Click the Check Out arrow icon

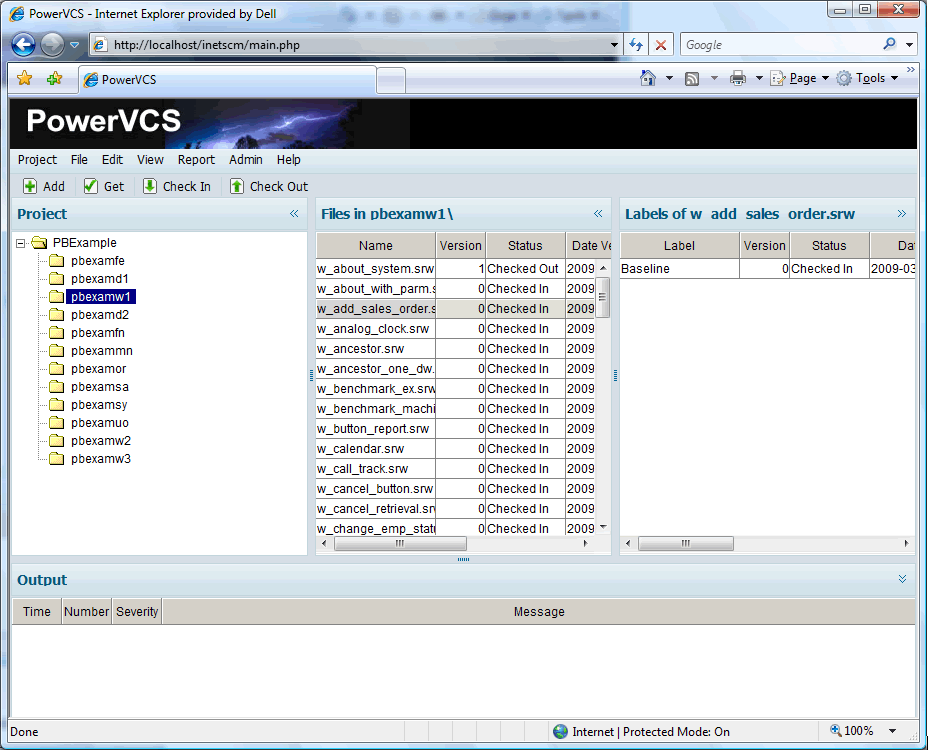tap(237, 186)
